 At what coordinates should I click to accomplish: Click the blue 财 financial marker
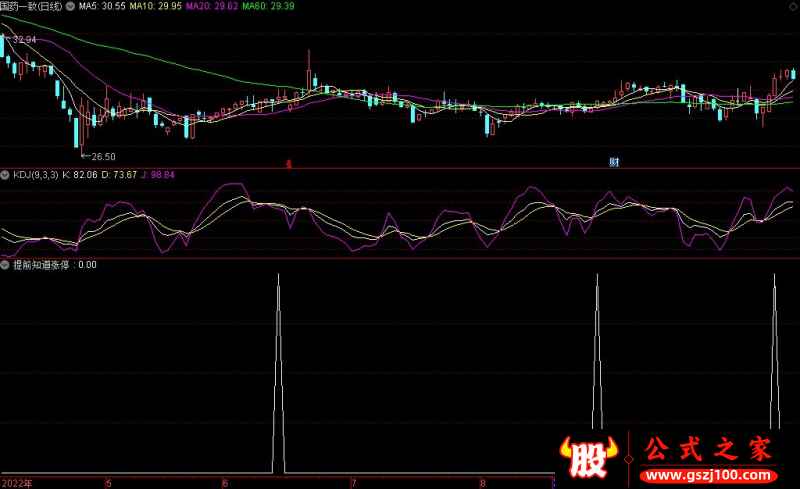pyautogui.click(x=614, y=162)
